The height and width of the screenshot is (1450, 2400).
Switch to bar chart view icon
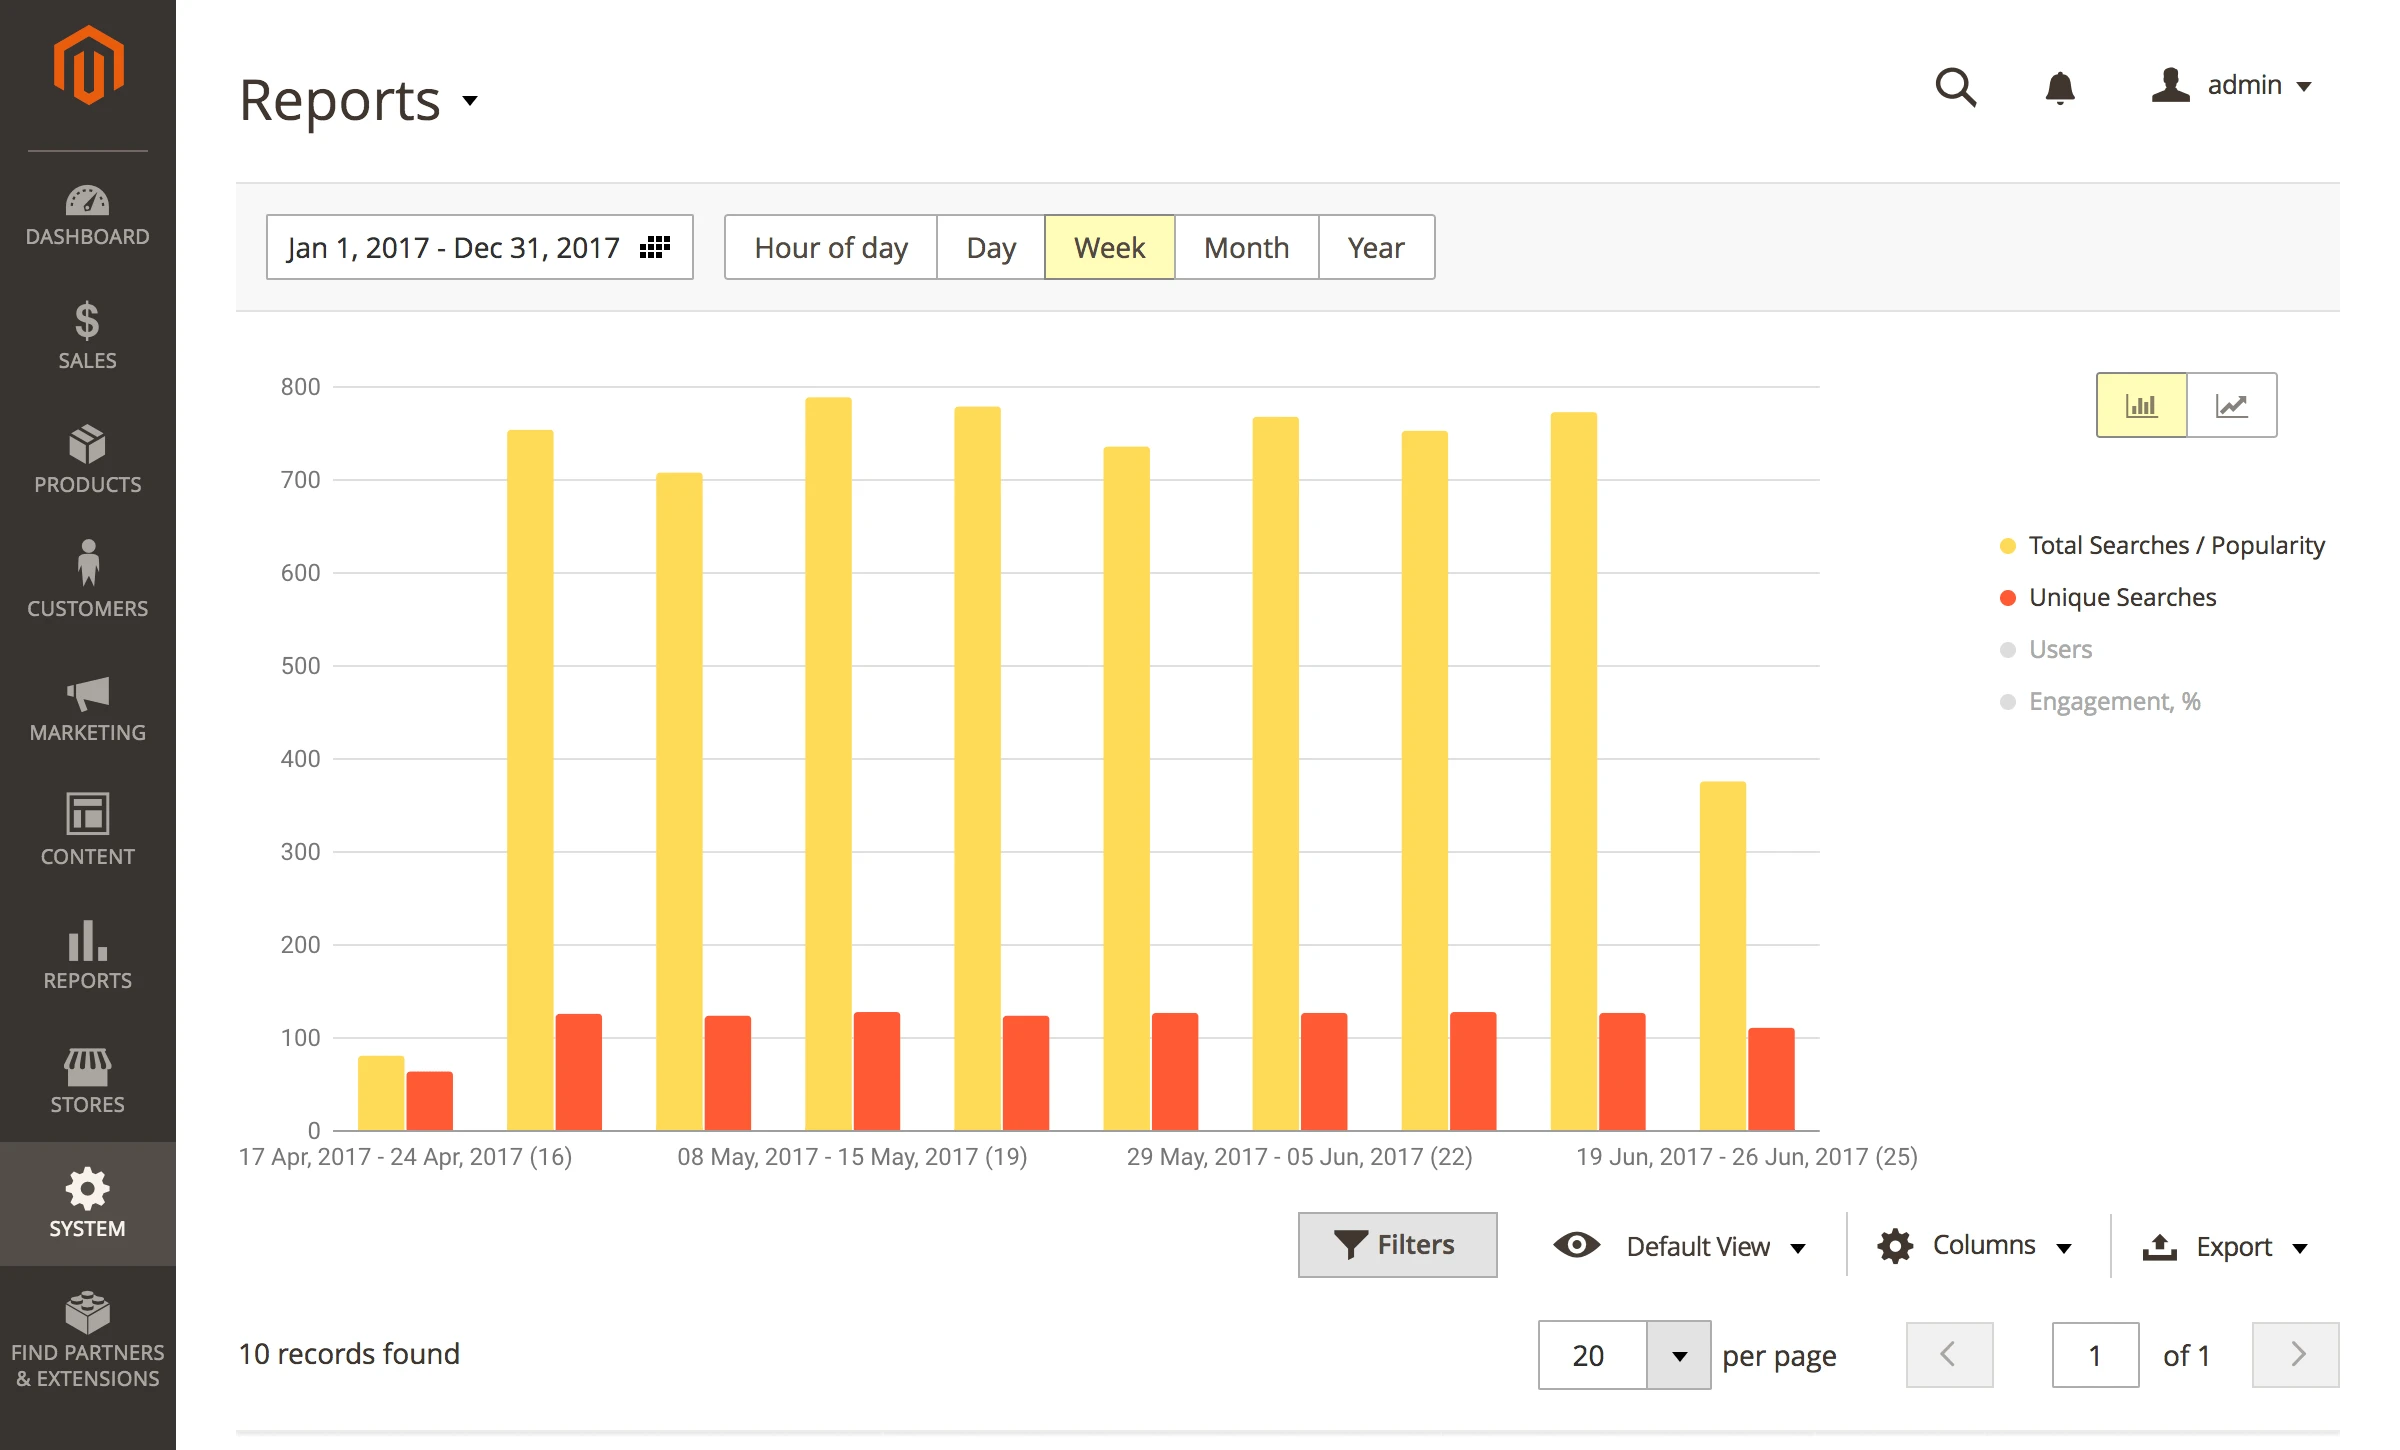2141,405
